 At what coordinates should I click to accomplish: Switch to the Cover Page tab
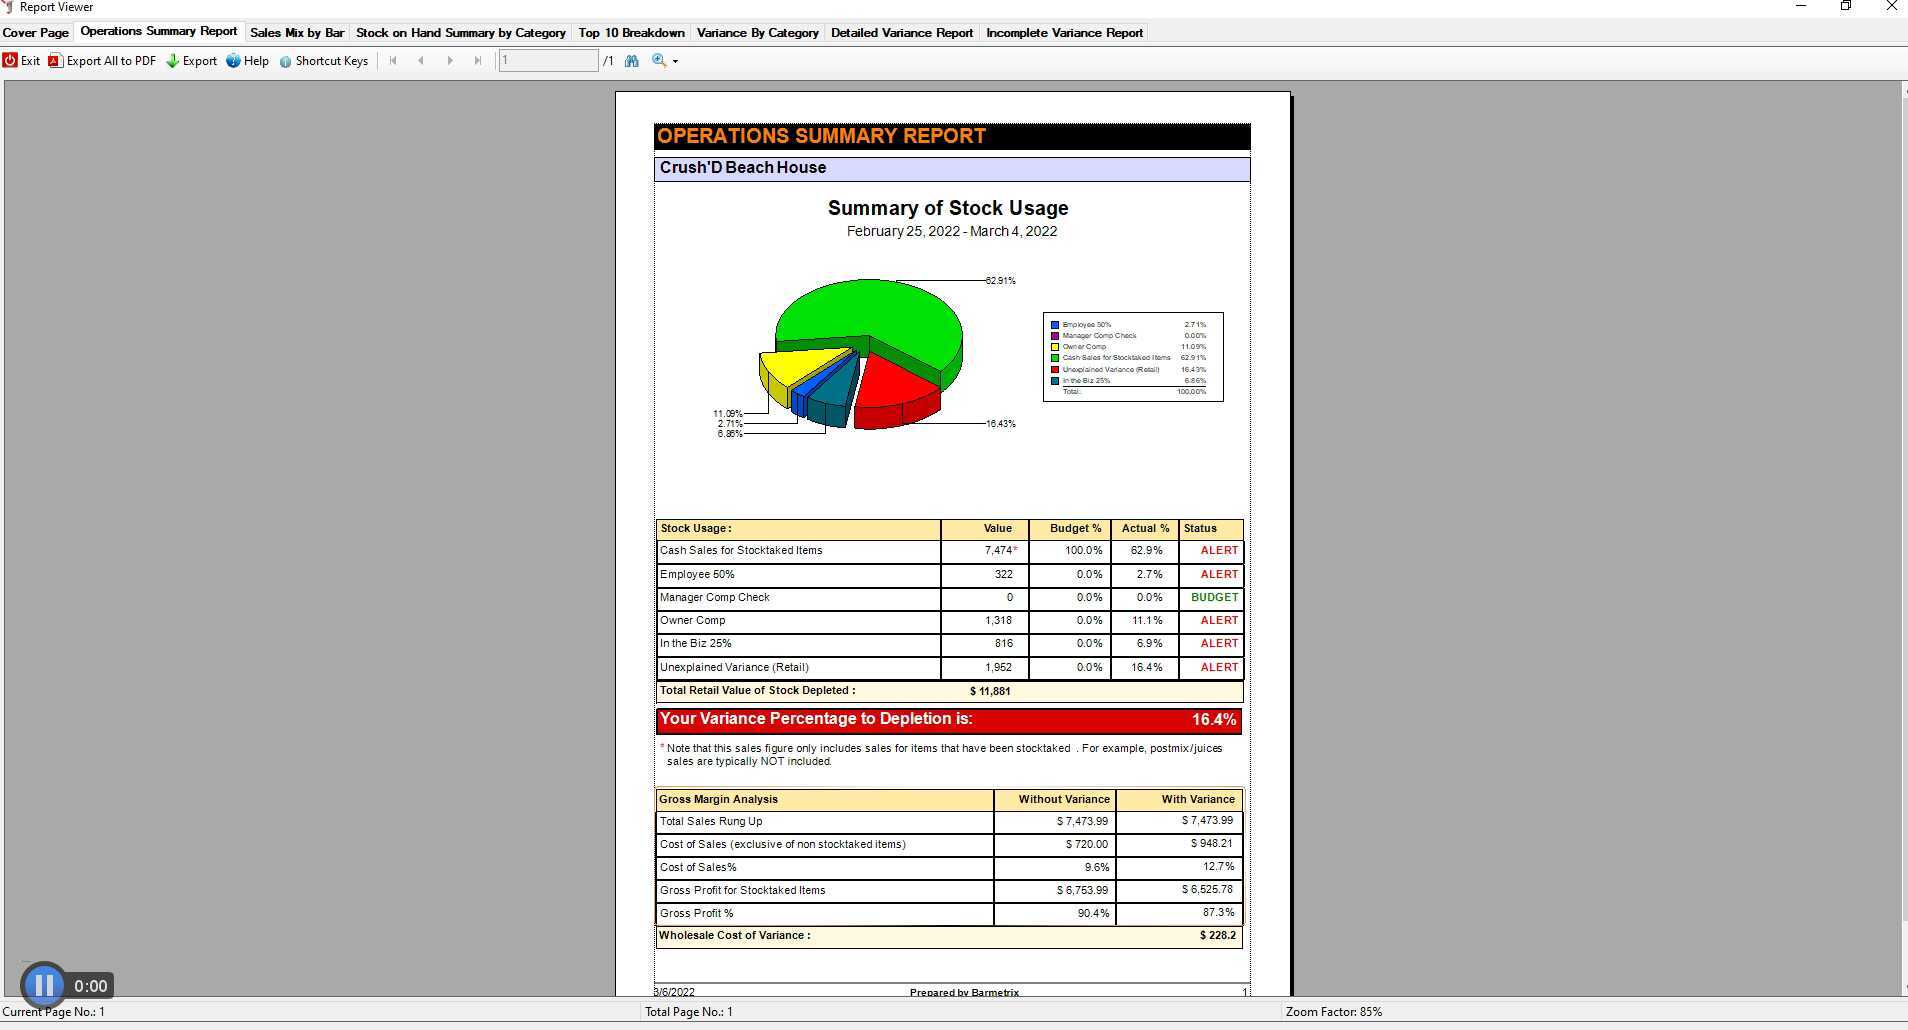pos(36,33)
